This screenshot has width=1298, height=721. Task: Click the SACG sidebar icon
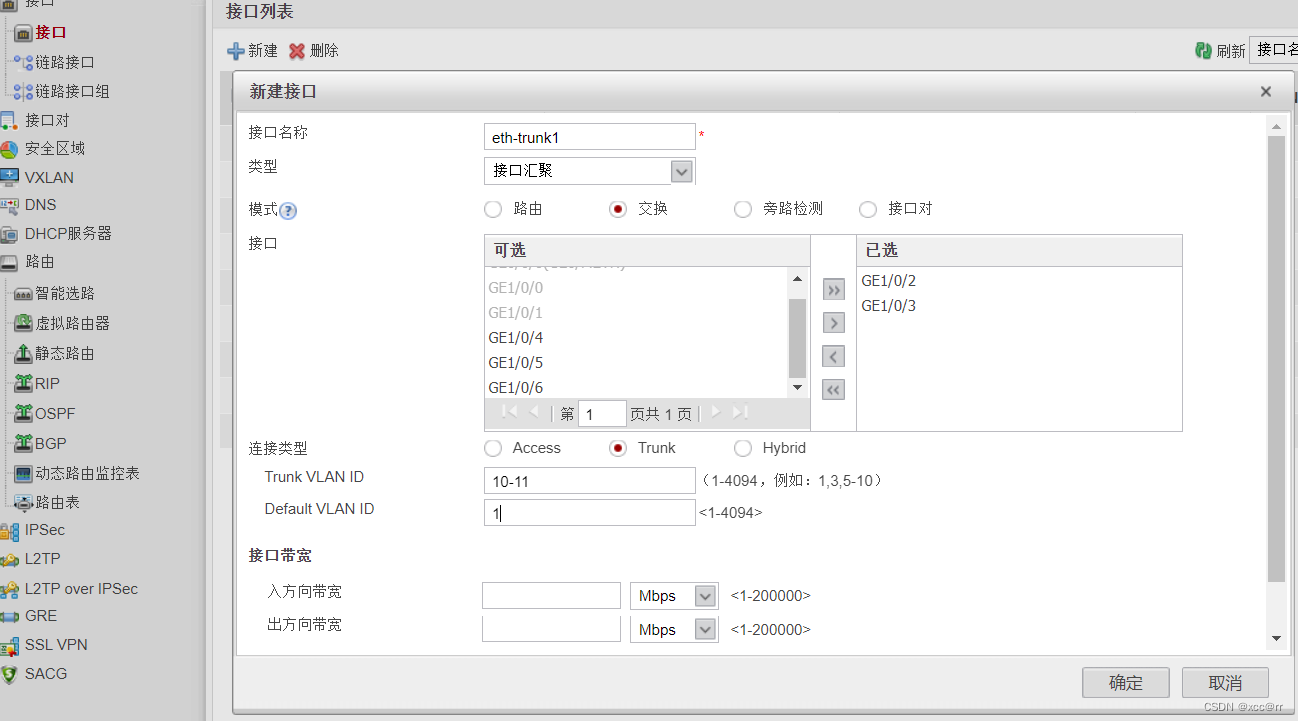tap(9, 675)
